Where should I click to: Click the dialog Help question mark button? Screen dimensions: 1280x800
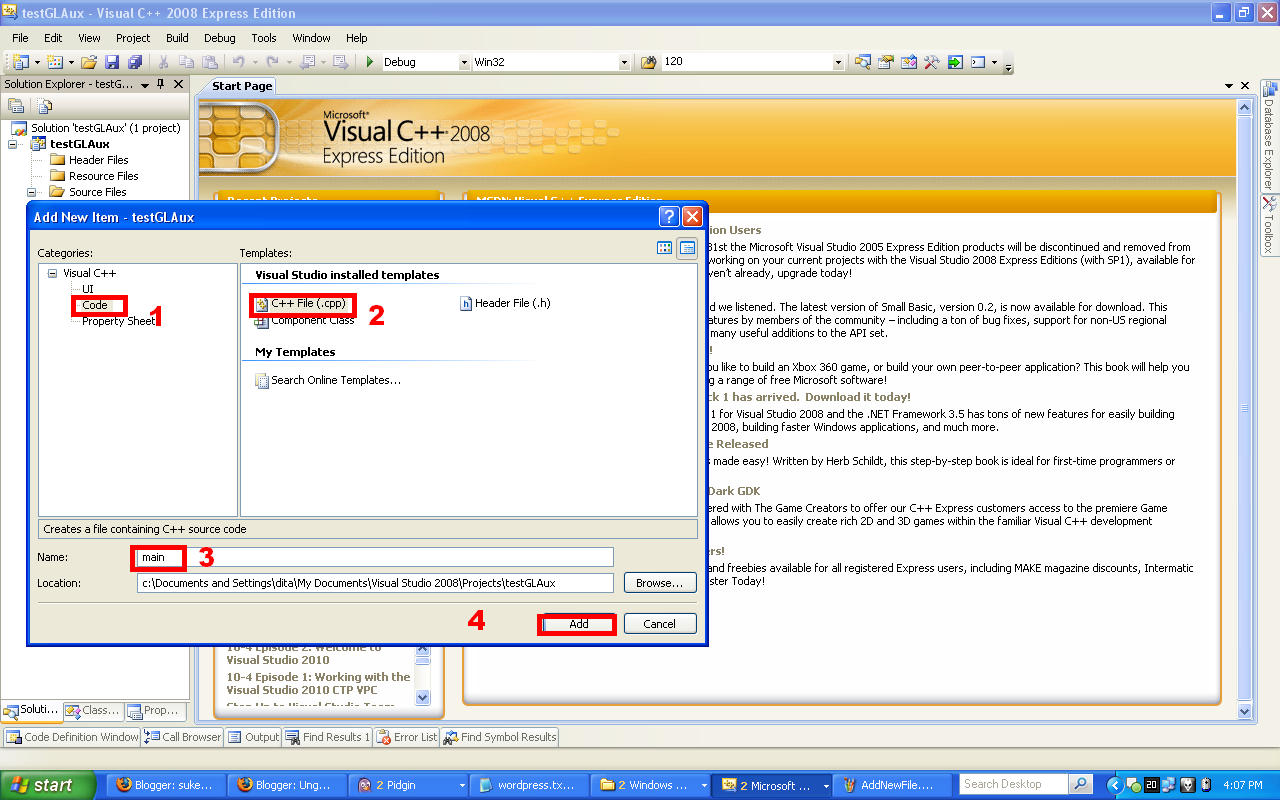[669, 216]
